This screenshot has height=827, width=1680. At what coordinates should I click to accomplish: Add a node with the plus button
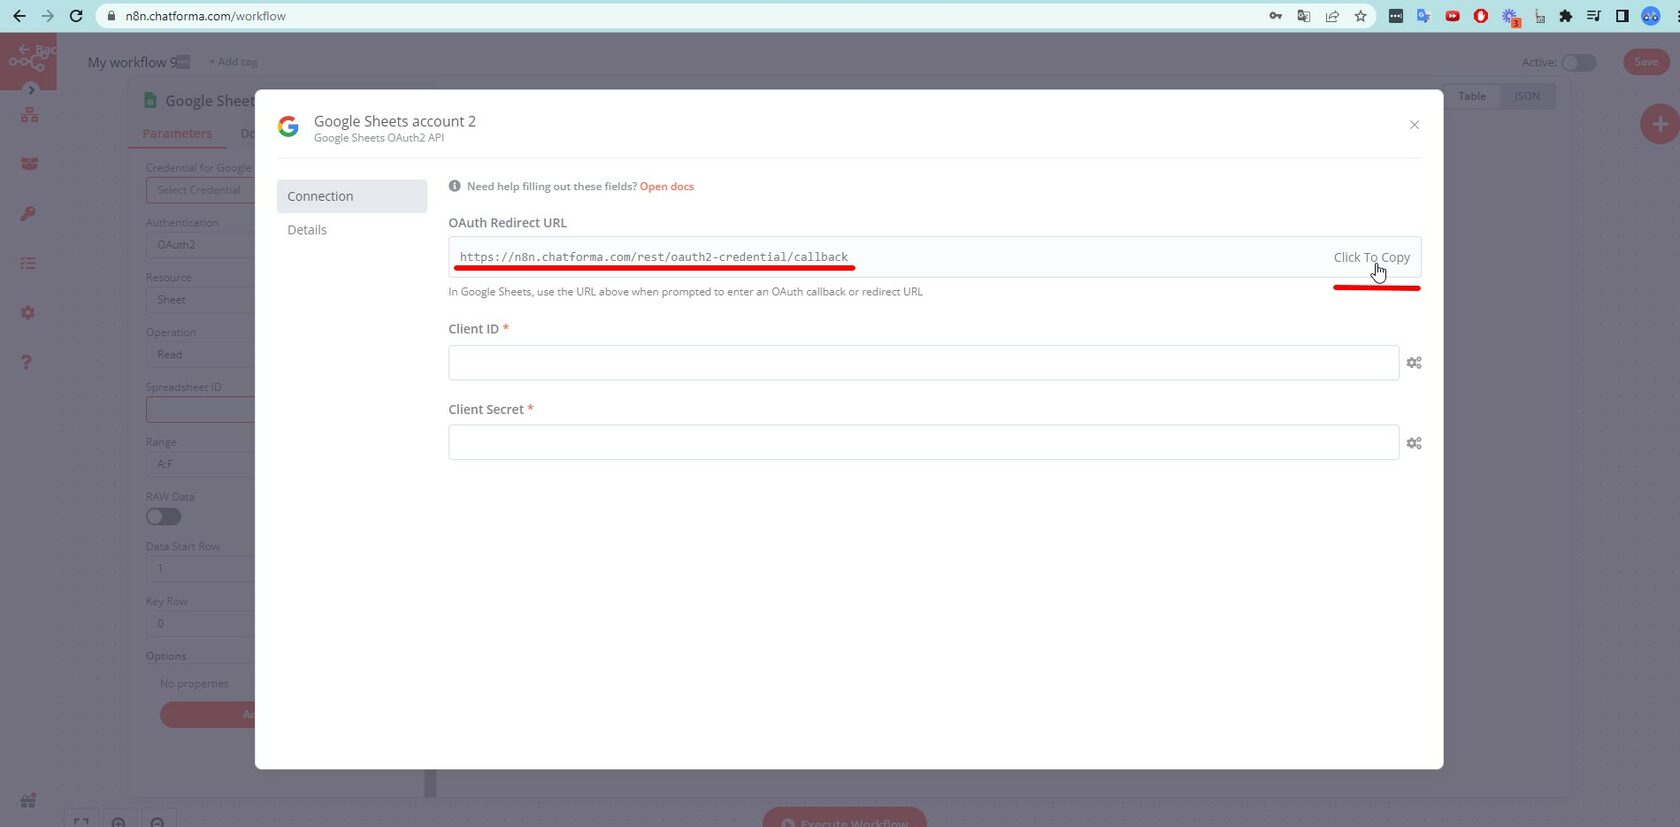pyautogui.click(x=1660, y=124)
